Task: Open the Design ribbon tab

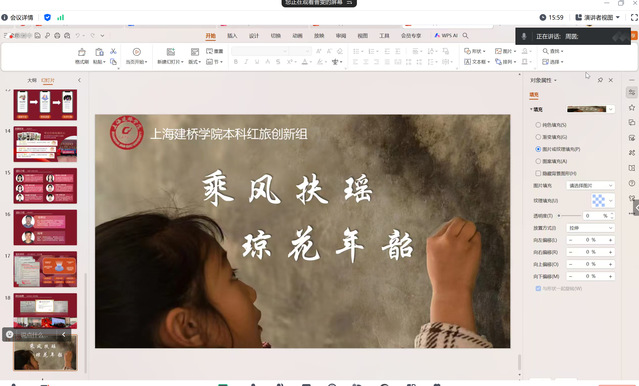Action: point(254,36)
